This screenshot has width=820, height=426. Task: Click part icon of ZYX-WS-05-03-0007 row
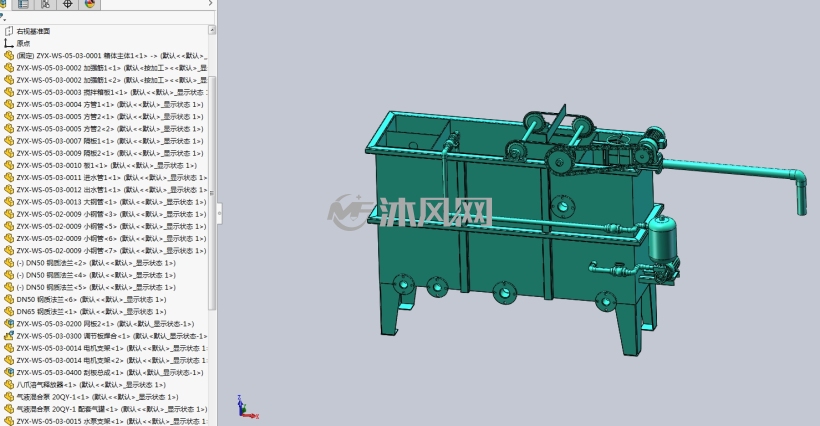(x=9, y=141)
